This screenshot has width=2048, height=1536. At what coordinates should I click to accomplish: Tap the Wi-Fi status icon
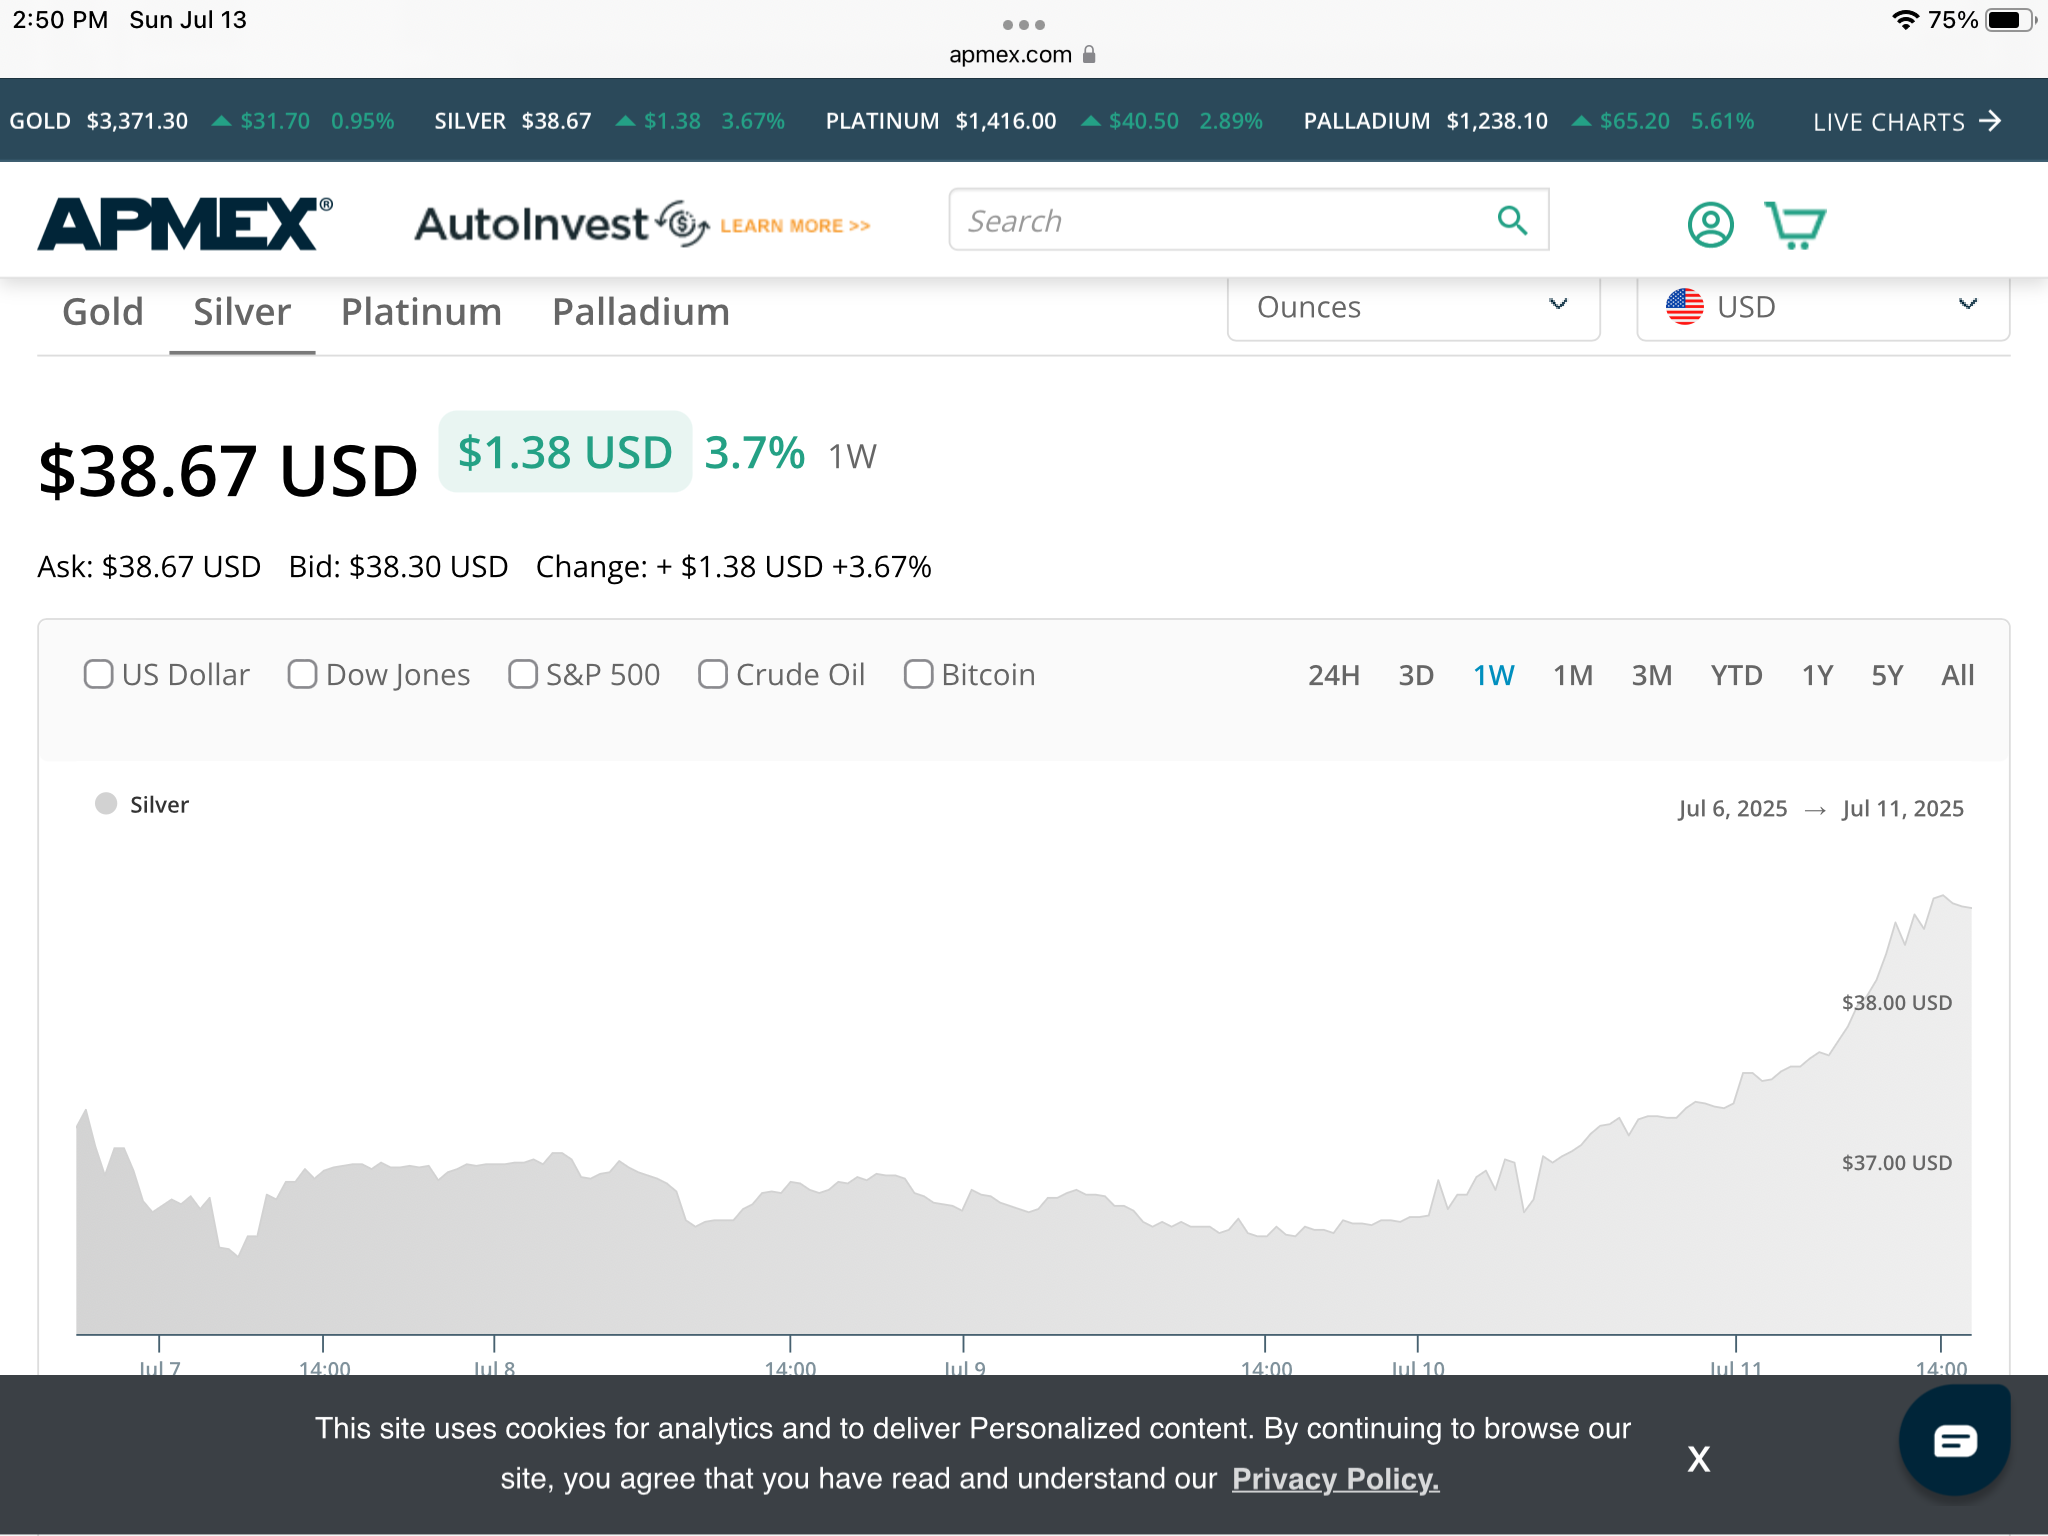click(x=1905, y=20)
